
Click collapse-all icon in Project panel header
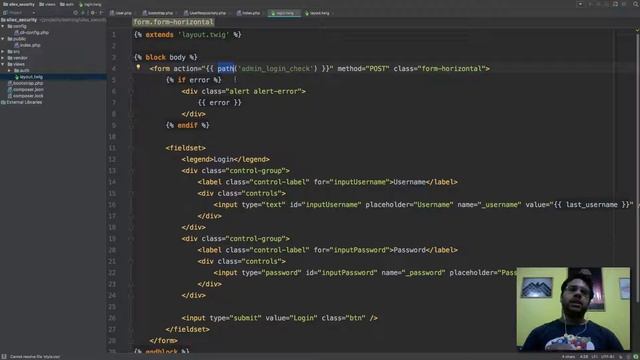coord(83,13)
